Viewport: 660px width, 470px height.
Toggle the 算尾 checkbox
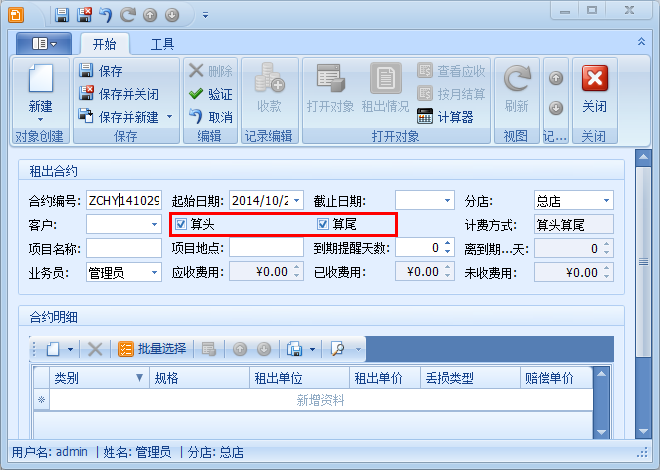(x=323, y=224)
